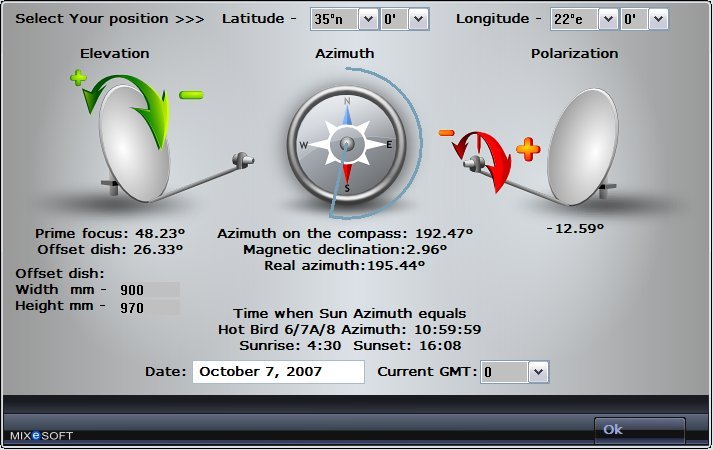Click the green minus elevation icon
713x450 pixels.
coord(191,95)
